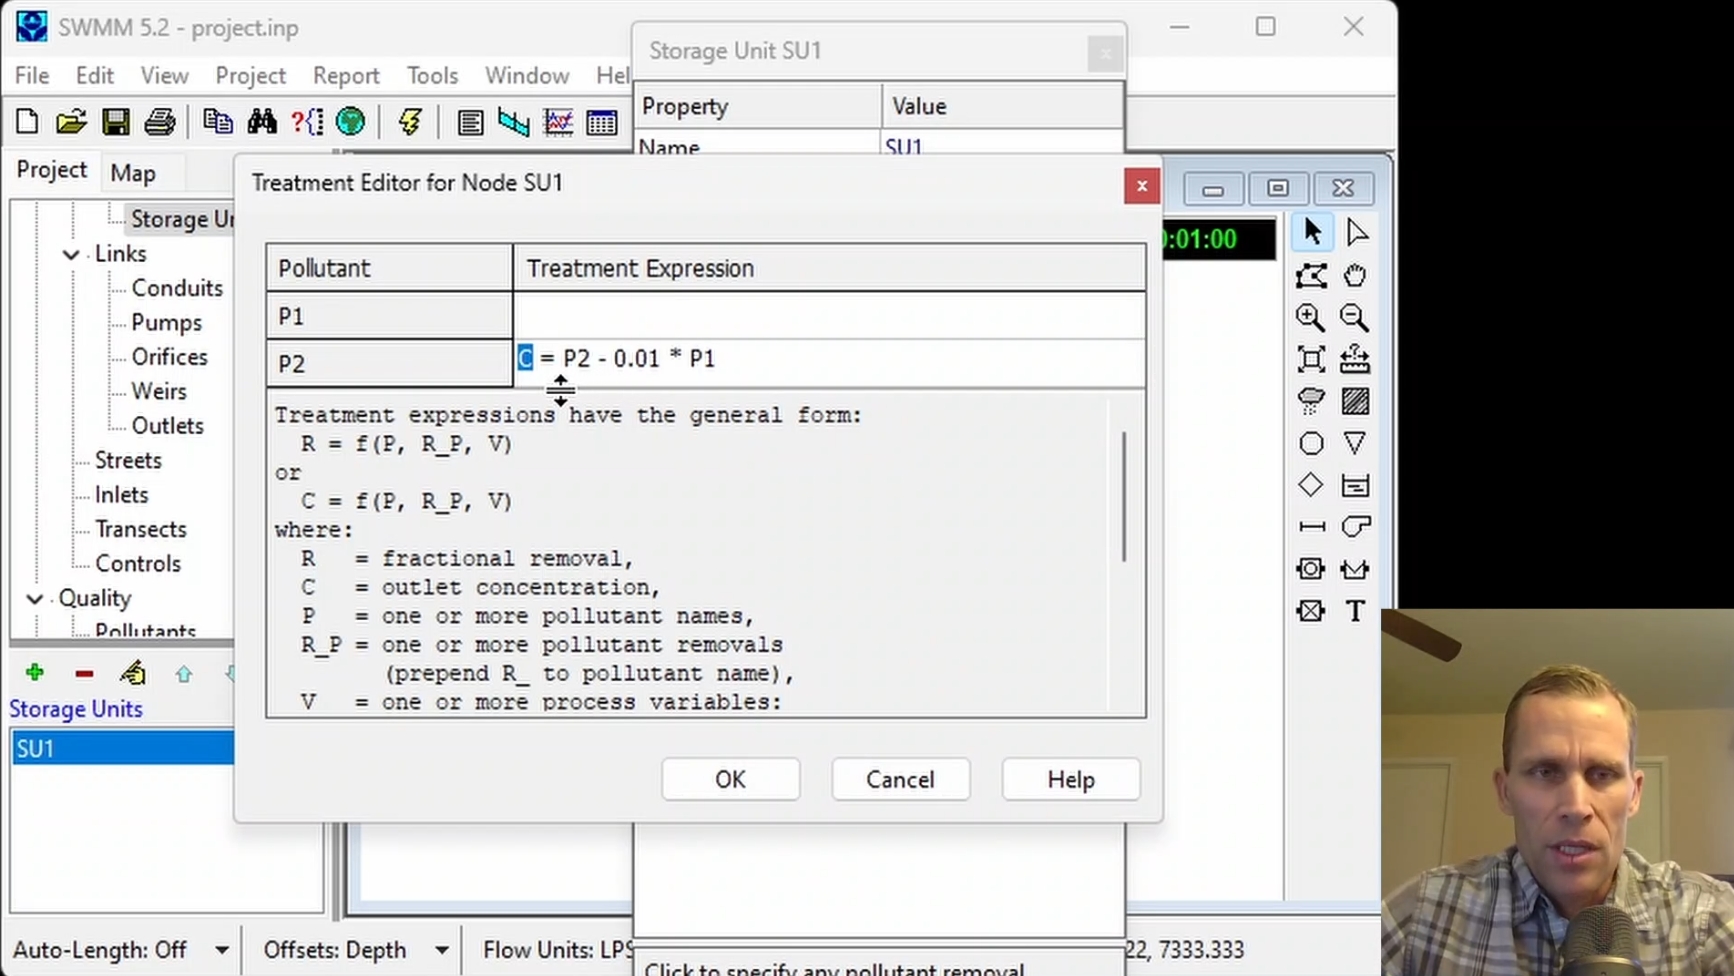Open the File menu
Screen dimensions: 1734x976
pos(32,76)
